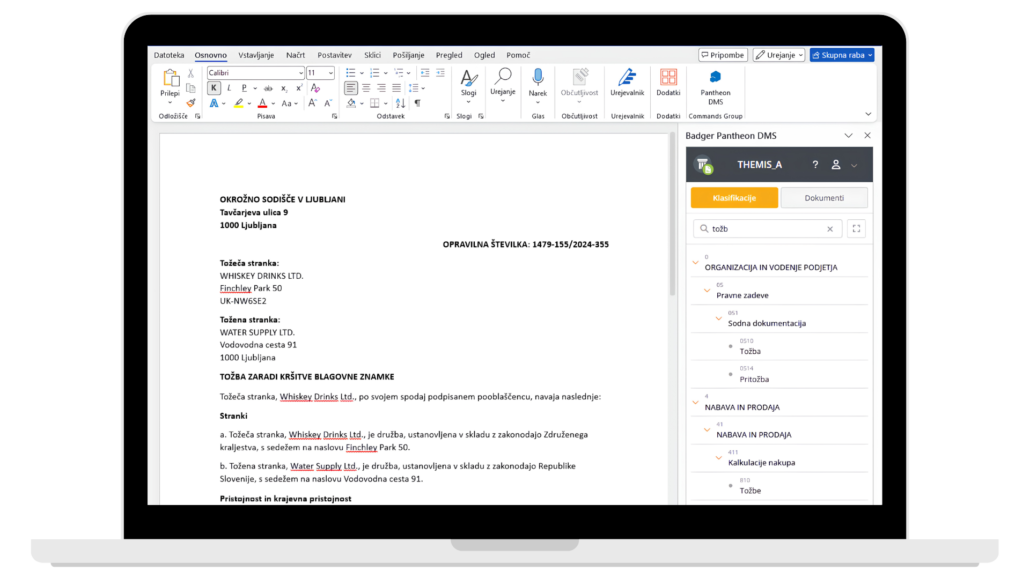Toggle underline P formatting
Viewport: 1030px width, 579px height.
click(244, 88)
